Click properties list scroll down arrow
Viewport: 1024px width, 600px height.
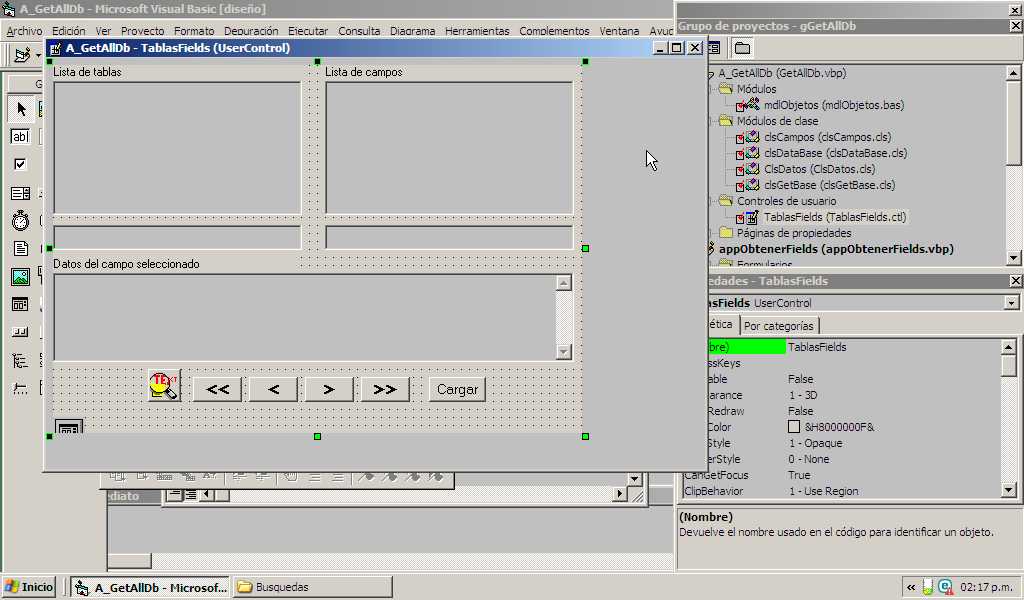coord(1008,490)
